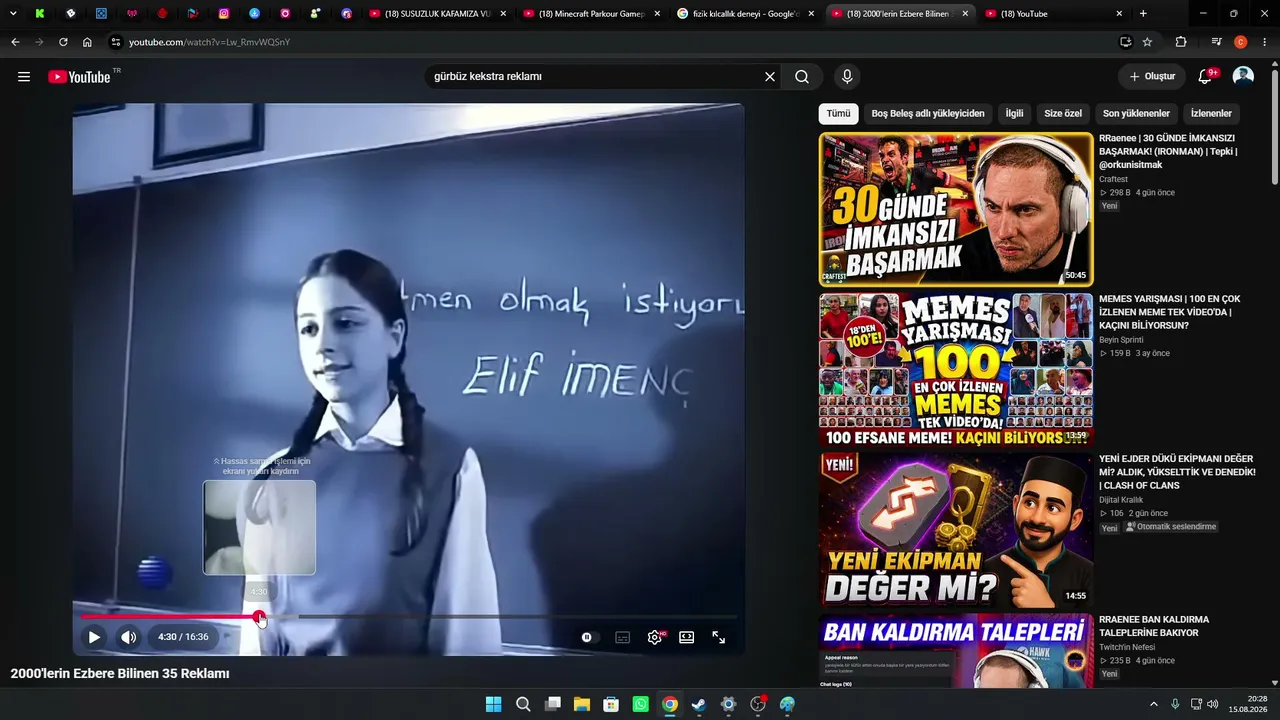This screenshot has width=1280, height=720.
Task: Reload the current page
Action: (x=63, y=42)
